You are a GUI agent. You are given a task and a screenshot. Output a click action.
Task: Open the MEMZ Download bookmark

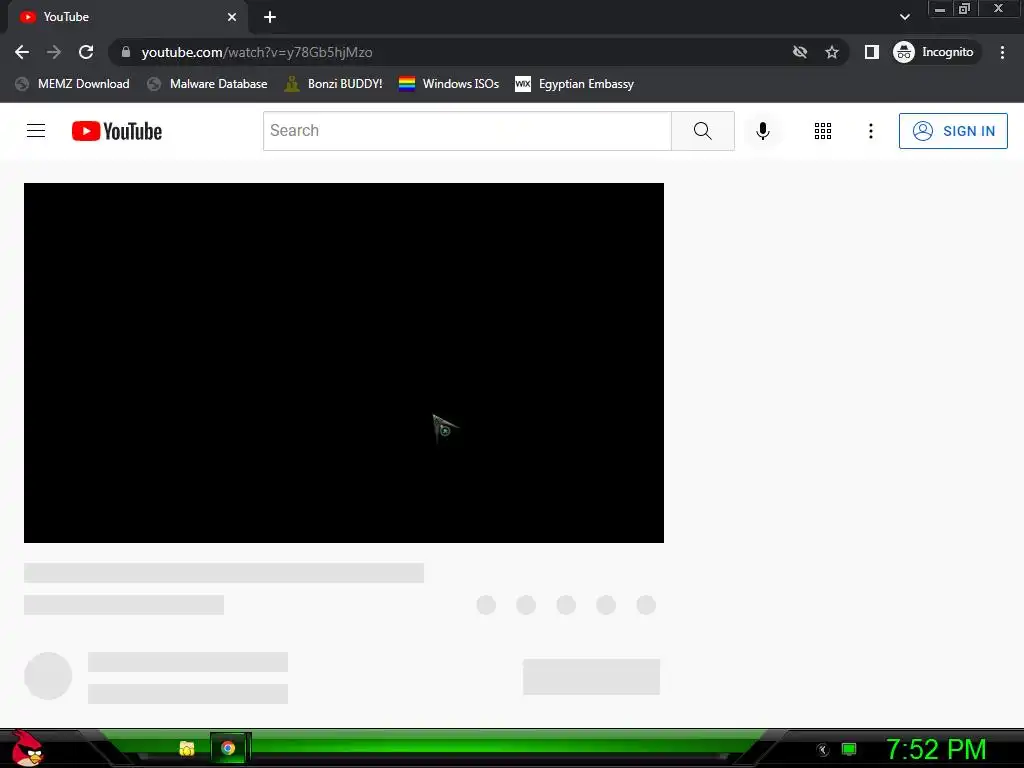click(72, 84)
